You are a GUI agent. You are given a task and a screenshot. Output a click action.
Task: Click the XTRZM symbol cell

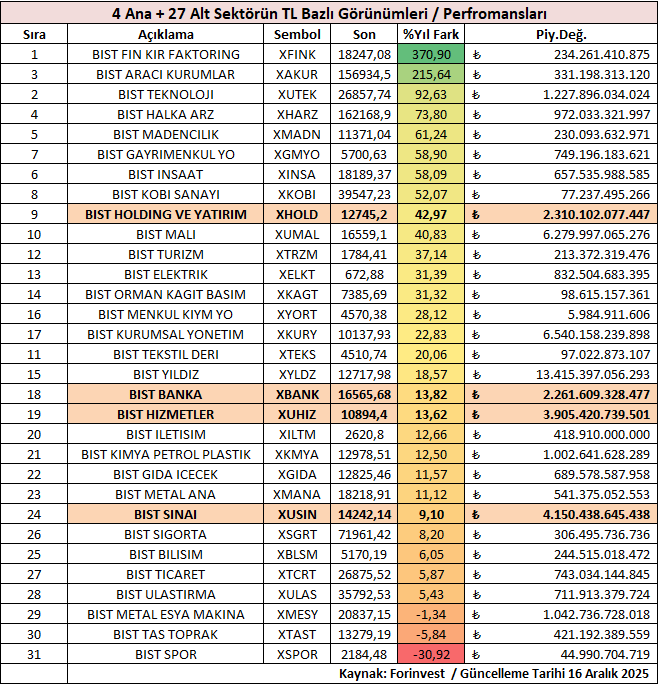pyautogui.click(x=297, y=254)
